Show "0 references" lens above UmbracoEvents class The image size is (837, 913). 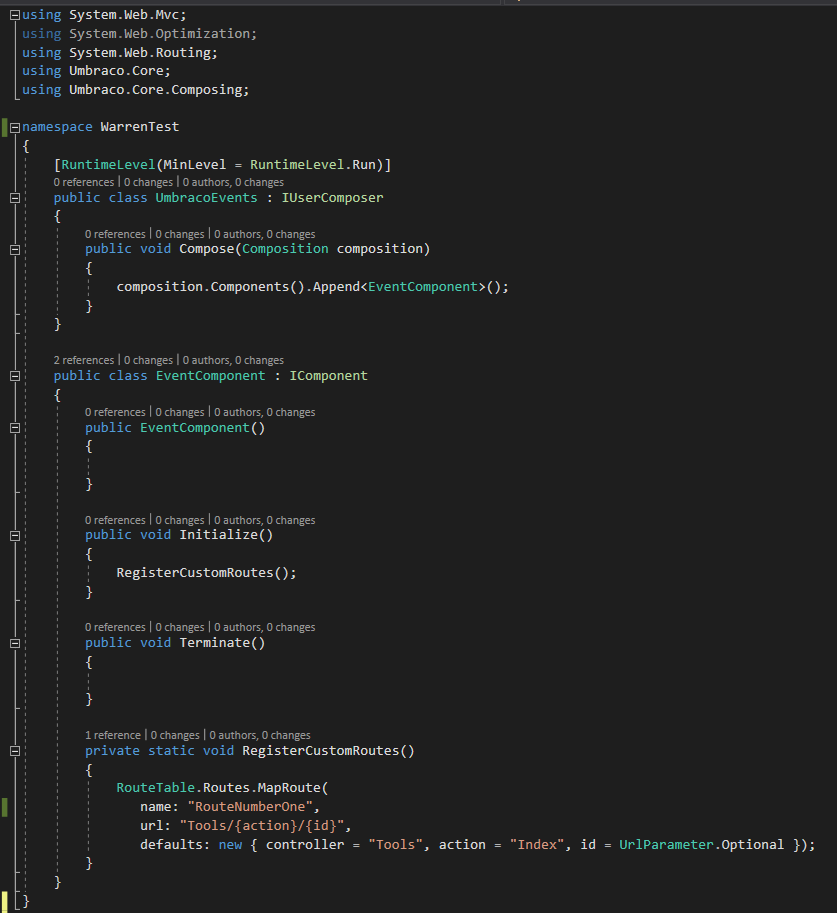pos(84,183)
